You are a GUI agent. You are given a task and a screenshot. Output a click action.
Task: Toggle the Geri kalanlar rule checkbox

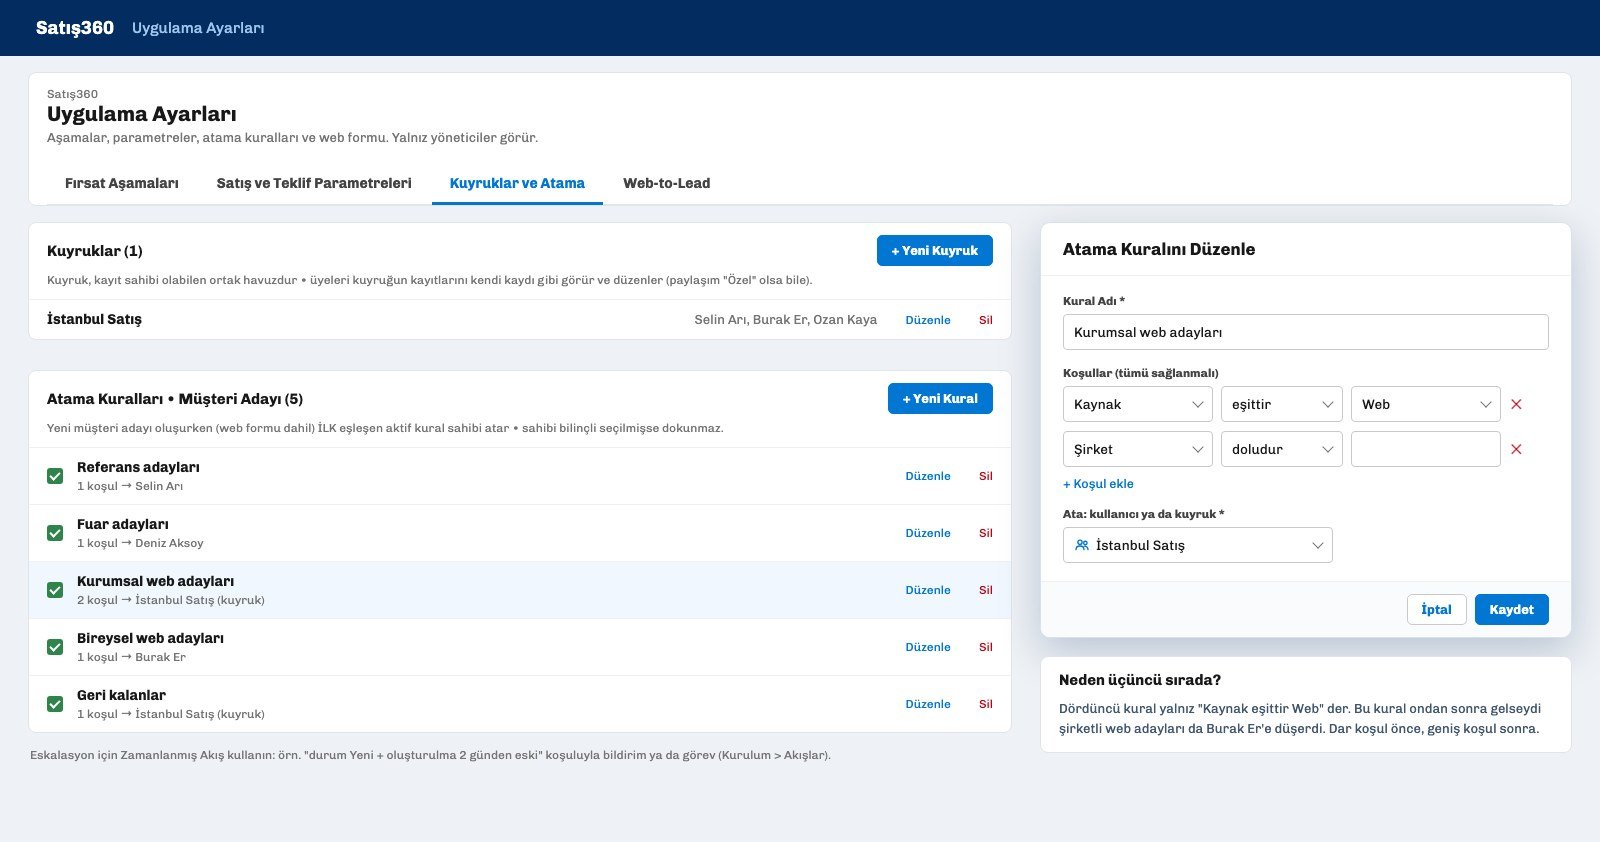tap(55, 704)
